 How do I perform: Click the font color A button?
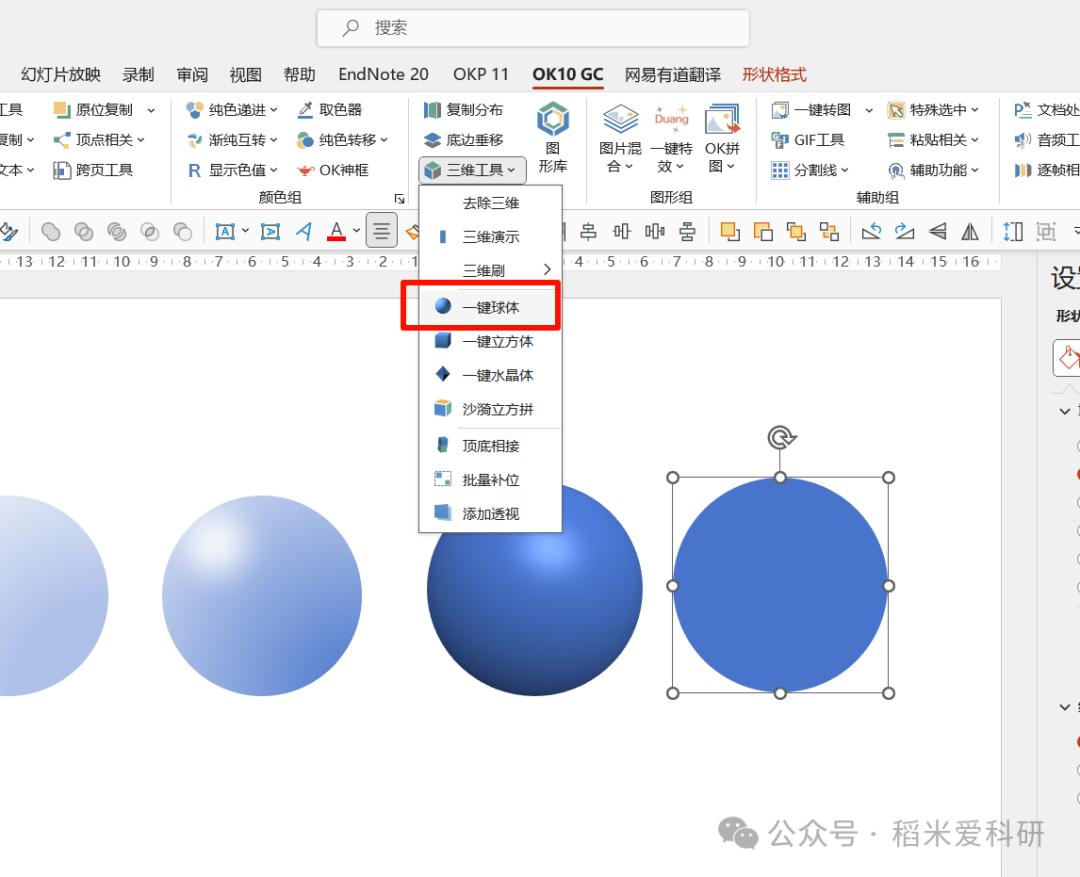(x=336, y=231)
